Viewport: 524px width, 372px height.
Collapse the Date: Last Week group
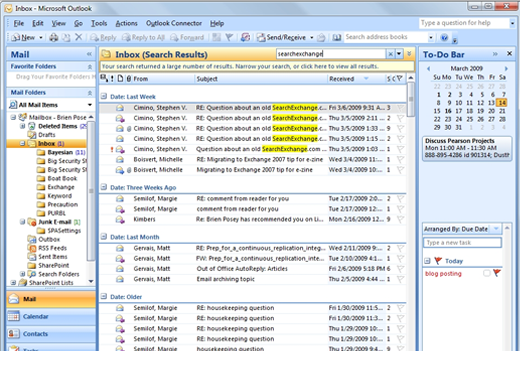pyautogui.click(x=104, y=97)
